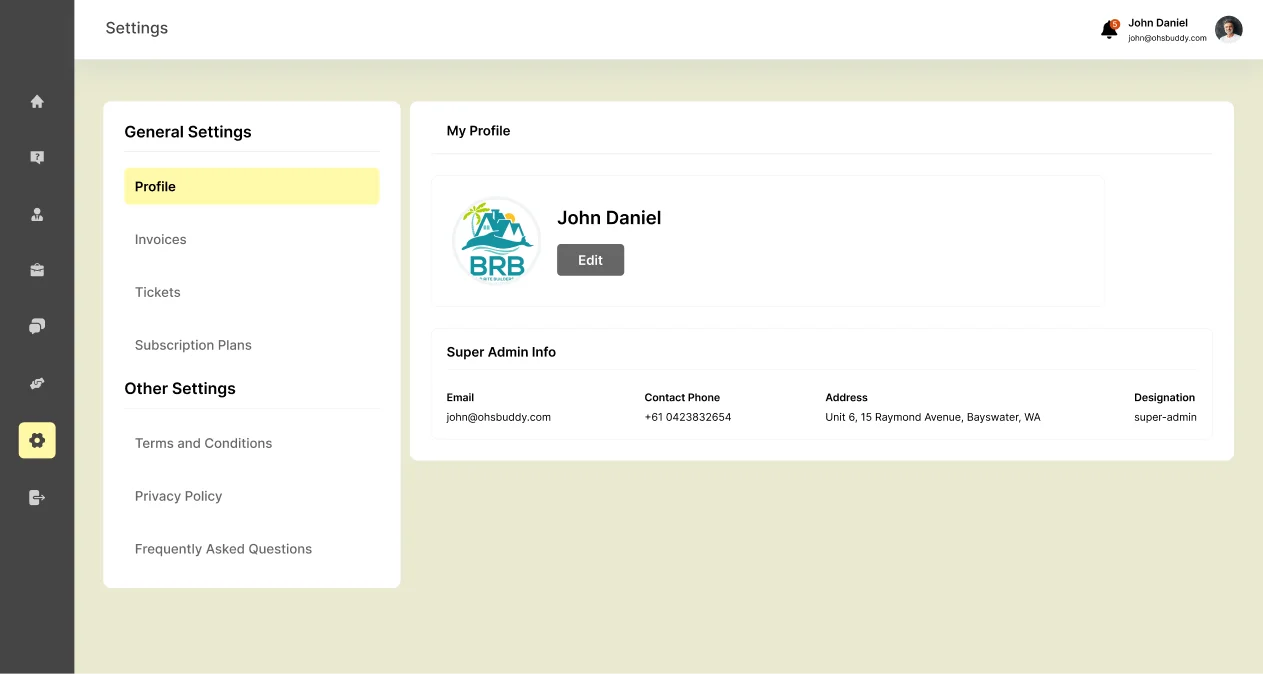Click the handshake icon in sidebar
Image resolution: width=1263 pixels, height=674 pixels.
pos(37,383)
